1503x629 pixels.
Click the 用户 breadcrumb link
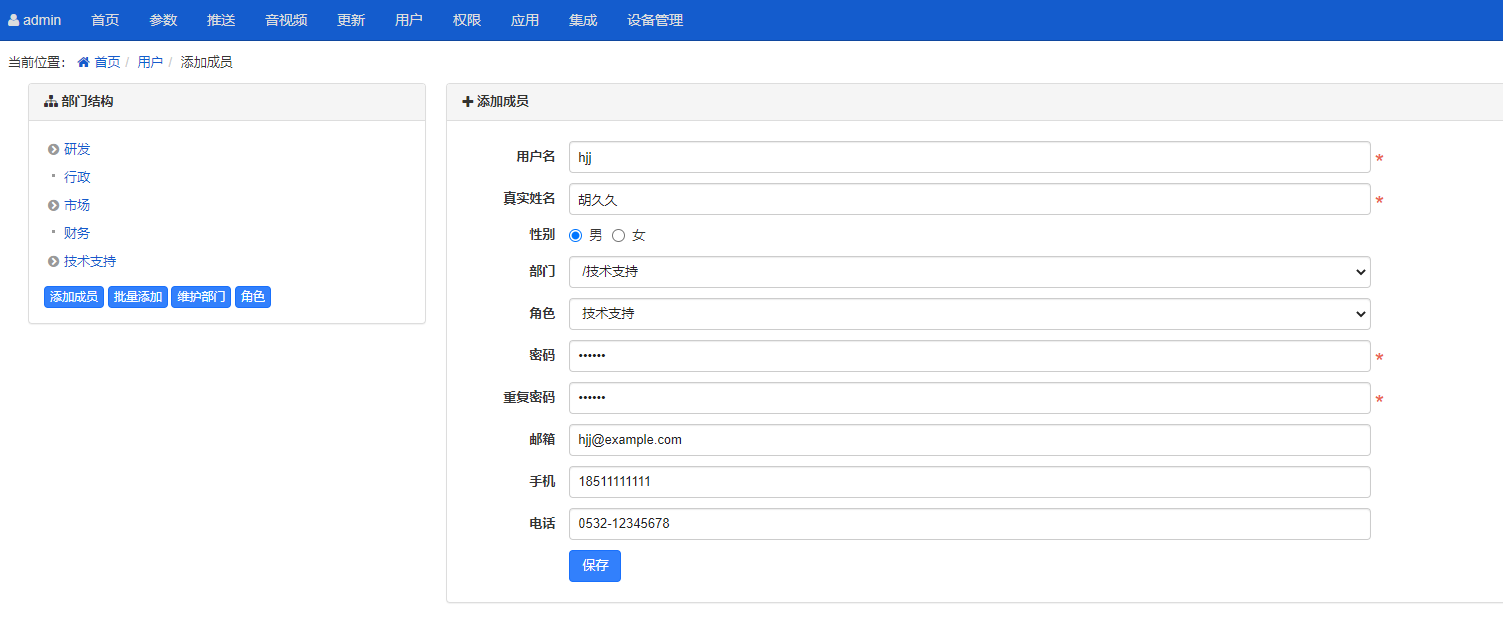click(x=150, y=62)
